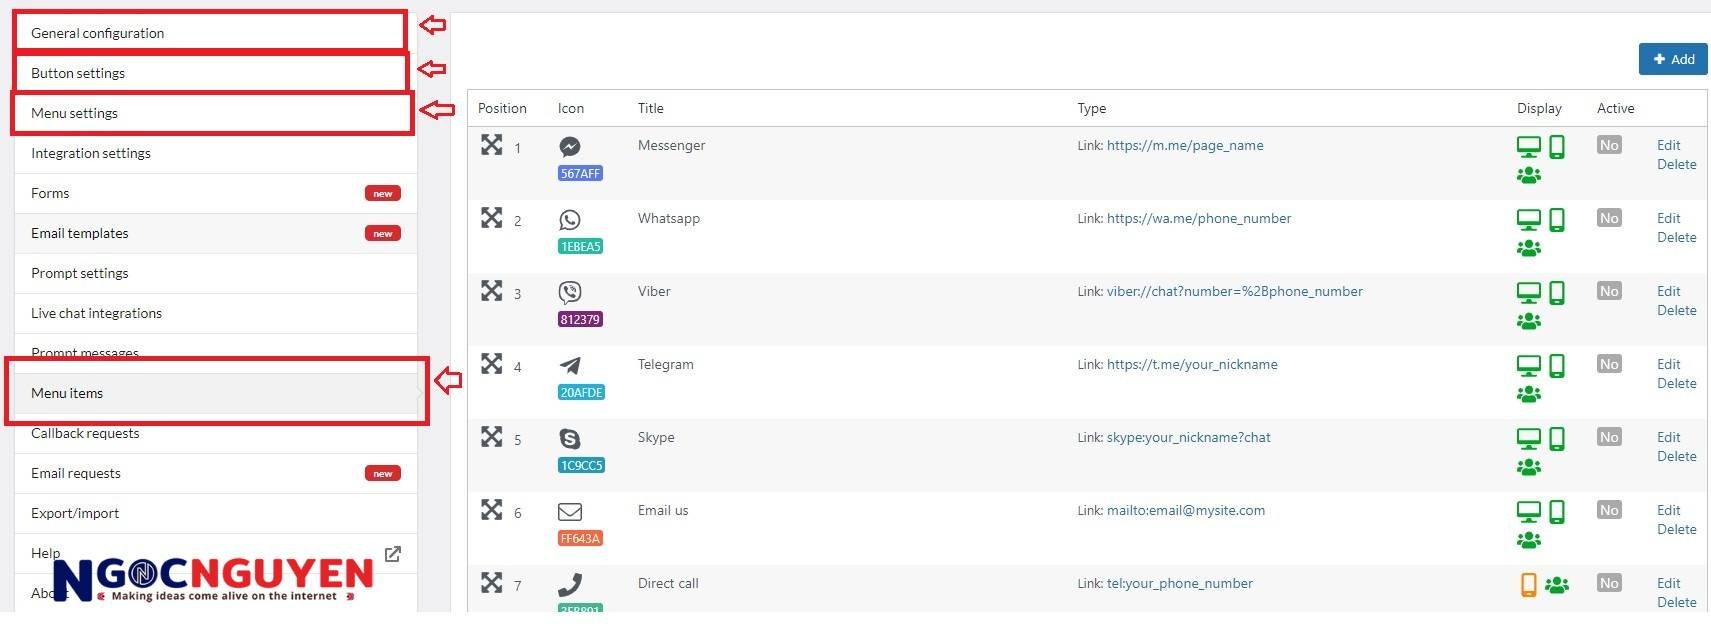Image resolution: width=1711 pixels, height=628 pixels.
Task: Open the Telegram link https://t.me/your_nickname
Action: [1192, 365]
